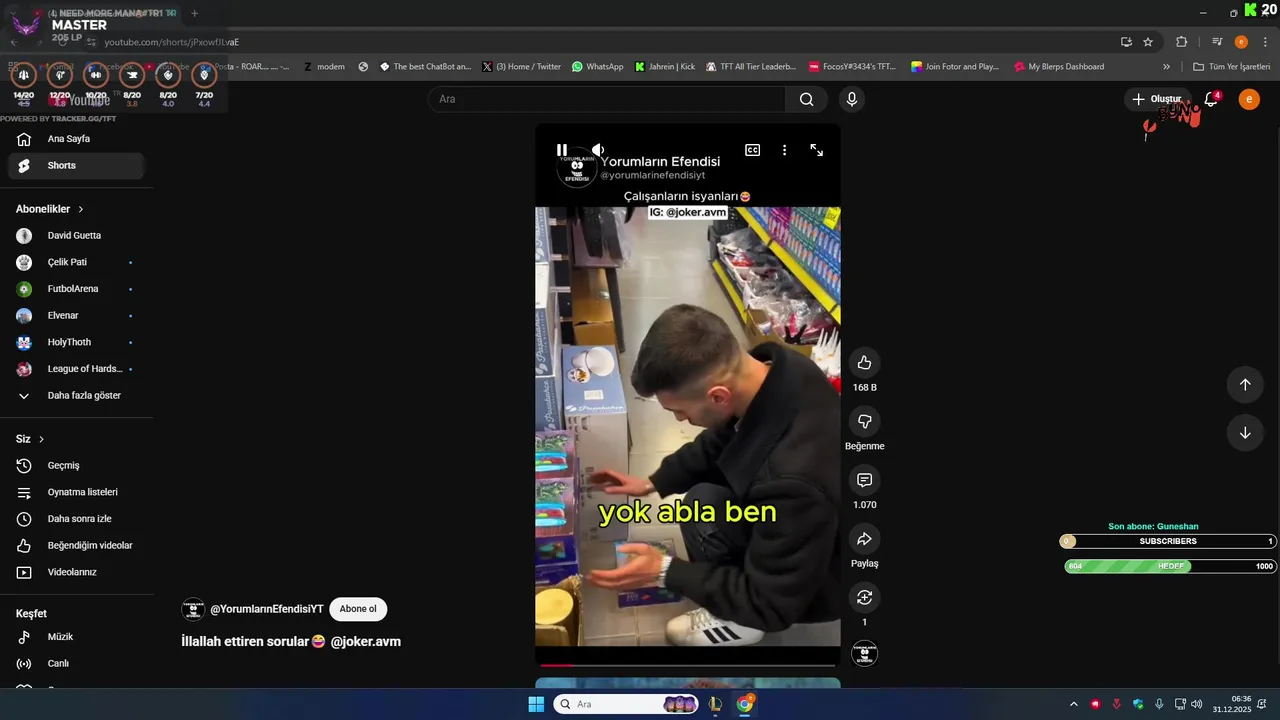Open Müzik under Keşfet
The height and width of the screenshot is (720, 1280).
click(x=76, y=637)
